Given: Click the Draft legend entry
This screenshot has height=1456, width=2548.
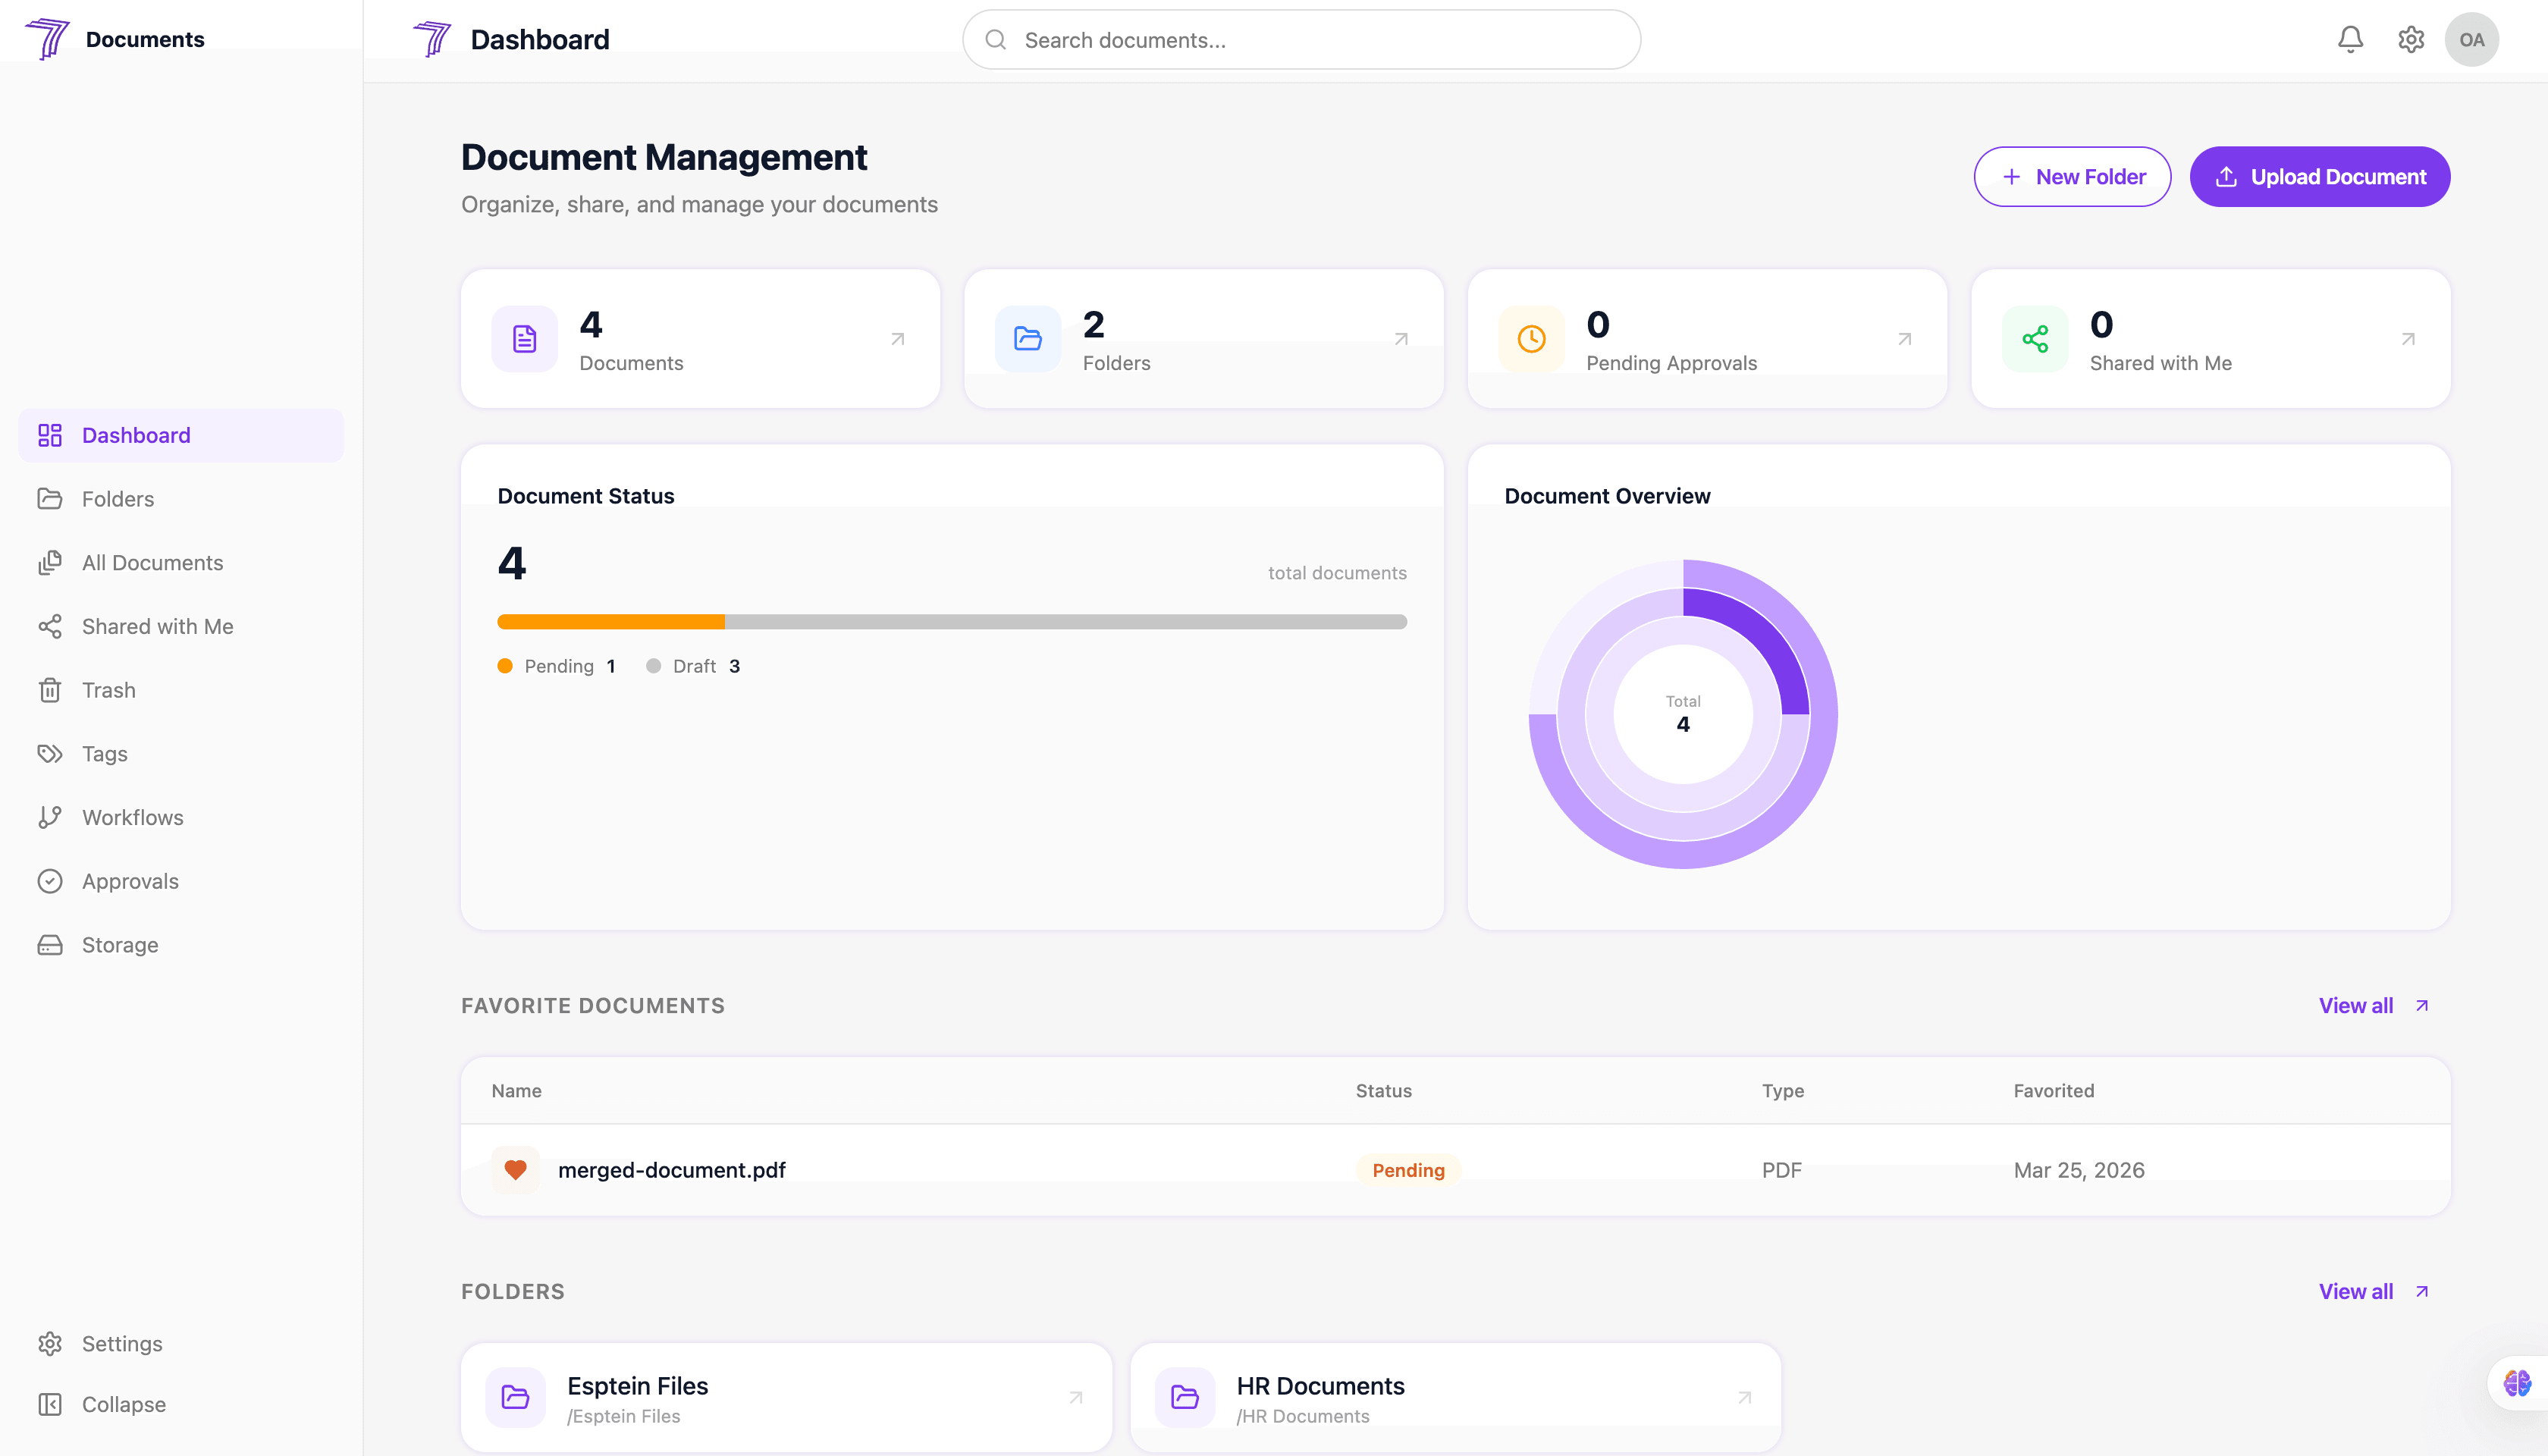Looking at the screenshot, I should pos(693,666).
